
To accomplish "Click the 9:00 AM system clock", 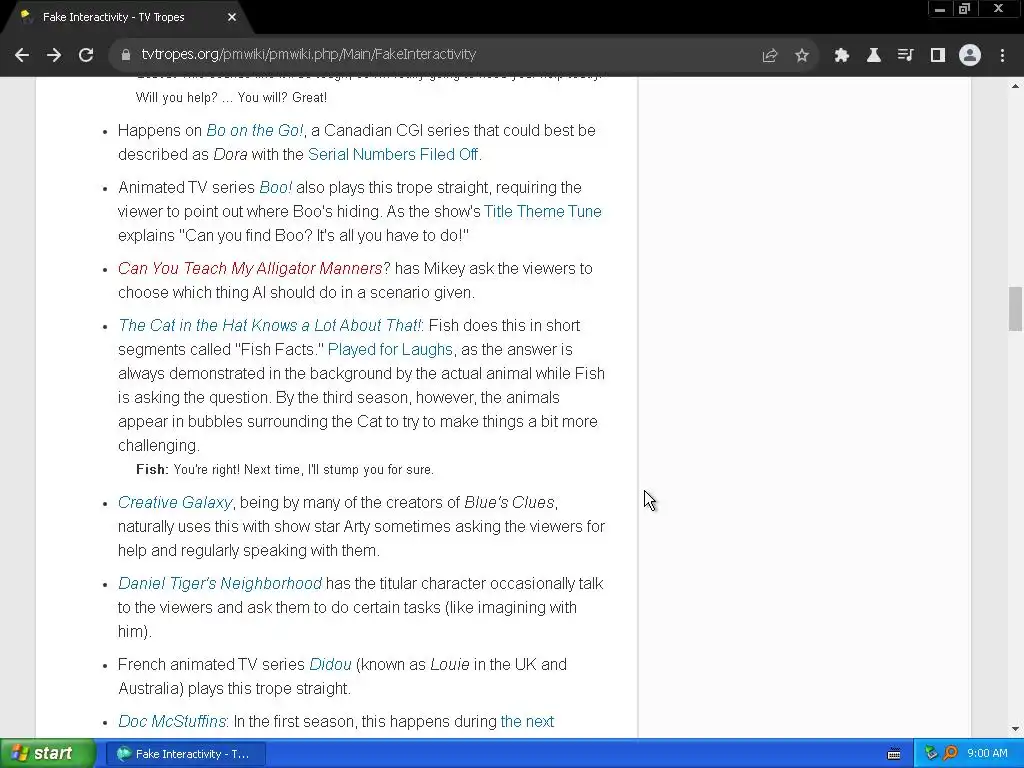I will pos(987,753).
